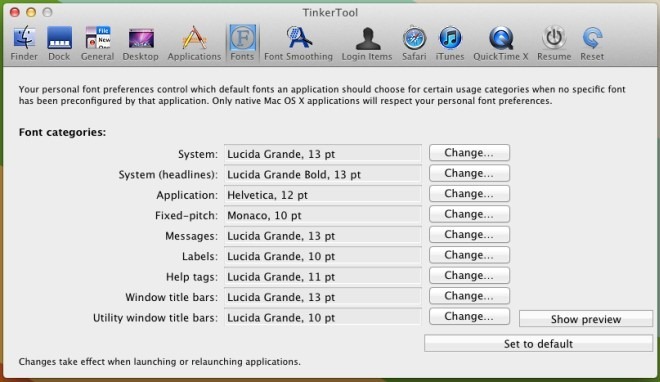
Task: Click the TinkerTool window title
Action: tap(330, 13)
